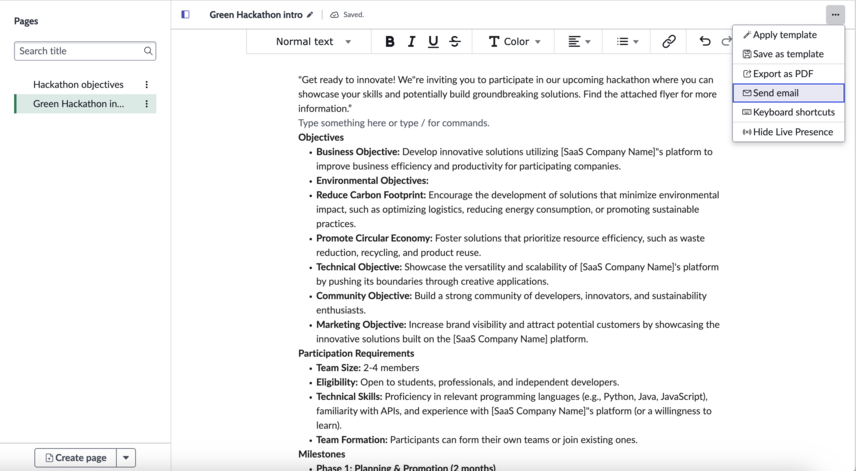Insert a hyperlink with link icon

coord(669,41)
